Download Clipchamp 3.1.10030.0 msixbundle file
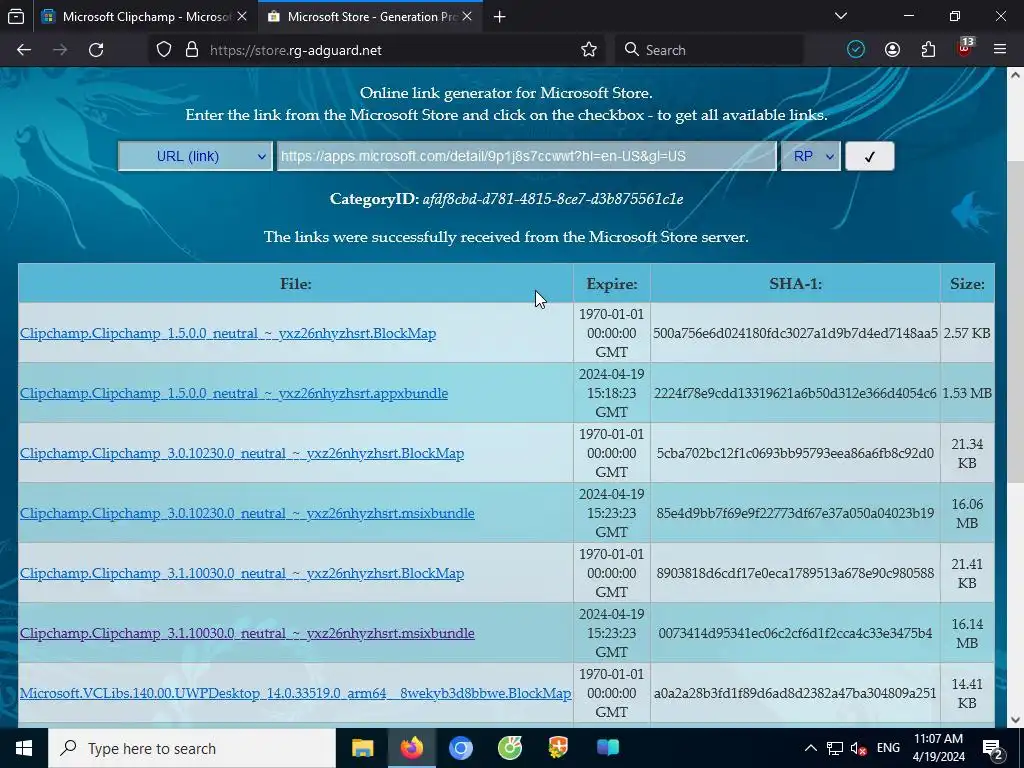Screen dimensions: 1024x768 click(247, 633)
